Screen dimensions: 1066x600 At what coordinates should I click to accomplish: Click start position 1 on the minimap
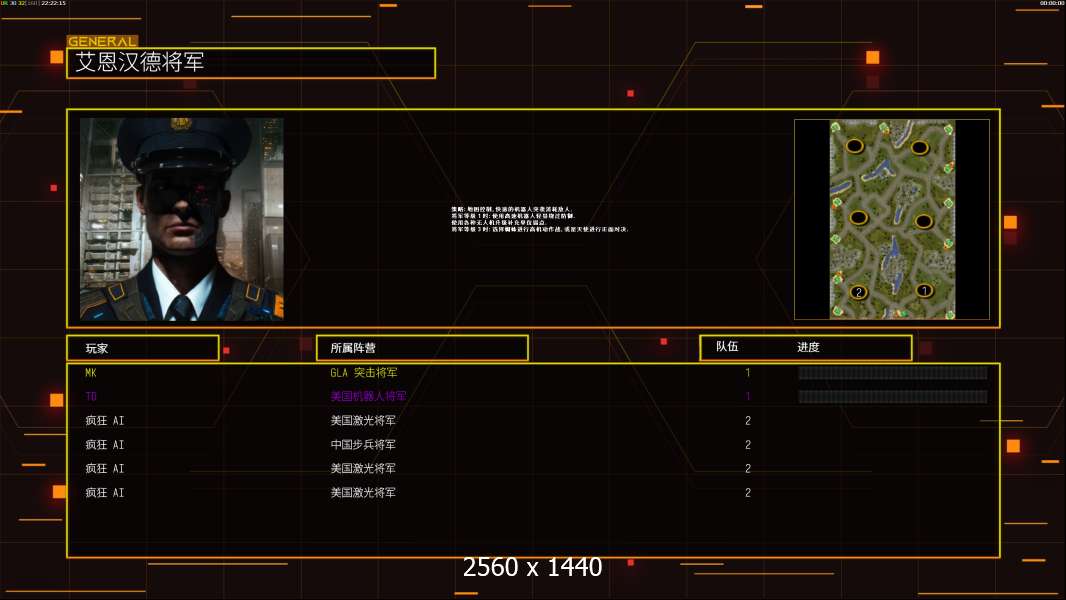(x=924, y=291)
